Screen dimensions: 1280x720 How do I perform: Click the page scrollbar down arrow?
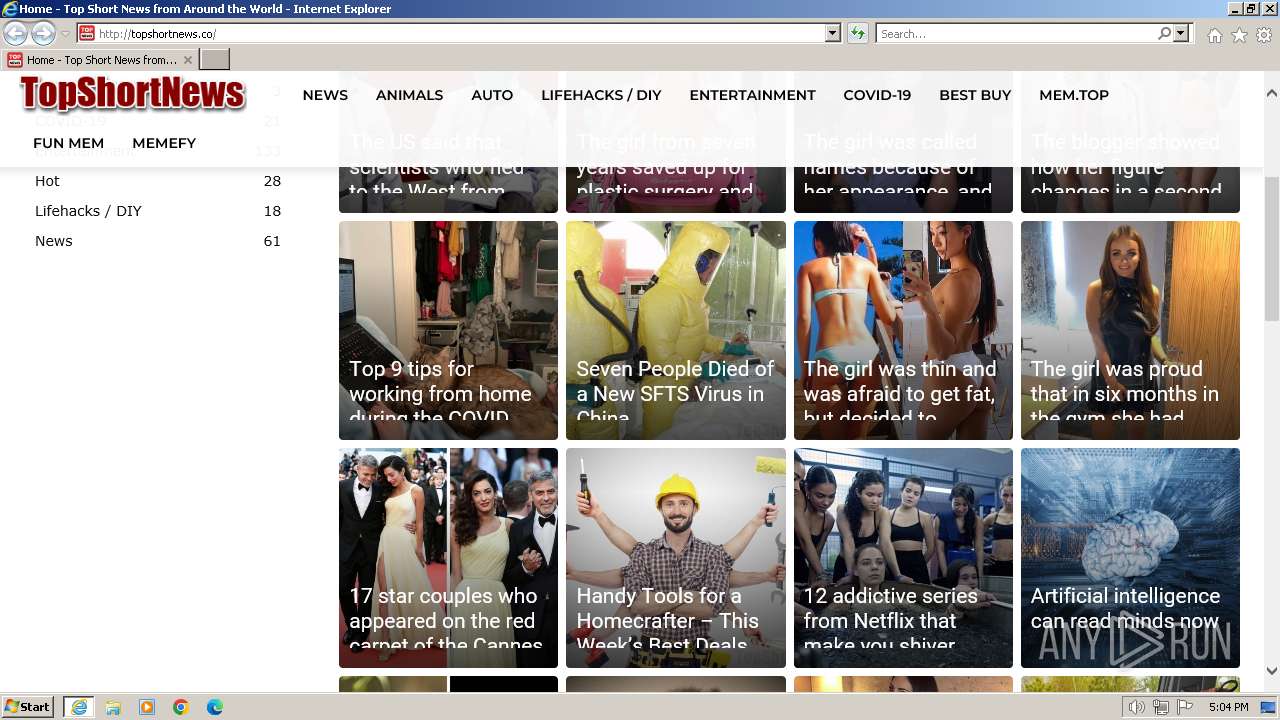click(x=1271, y=671)
